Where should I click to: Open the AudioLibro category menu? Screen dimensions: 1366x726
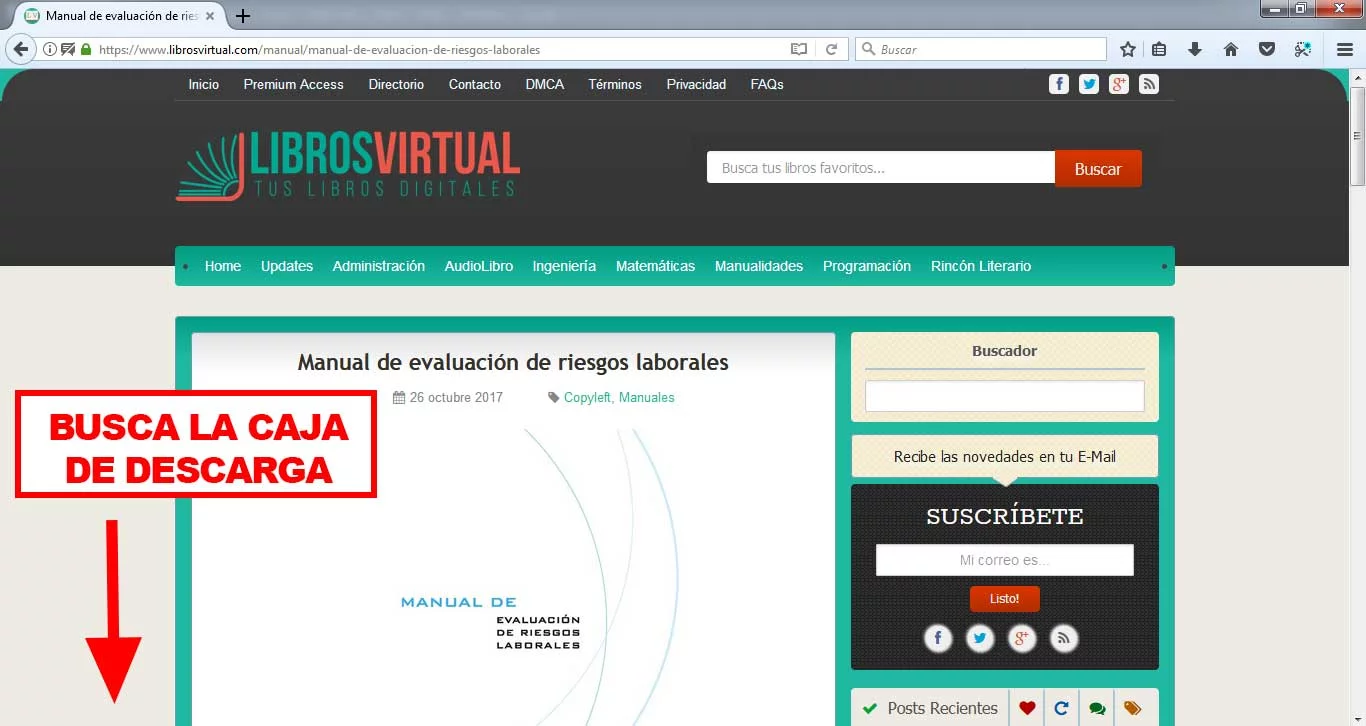(478, 266)
